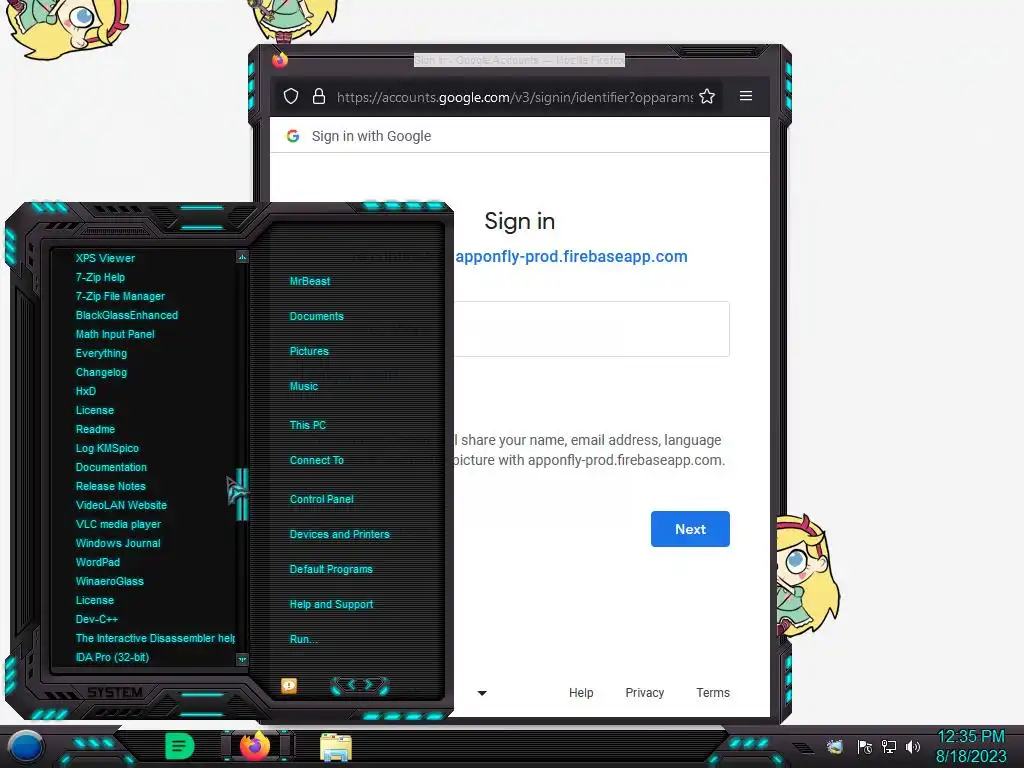Click the blue Next button
1024x768 pixels.
tap(690, 529)
